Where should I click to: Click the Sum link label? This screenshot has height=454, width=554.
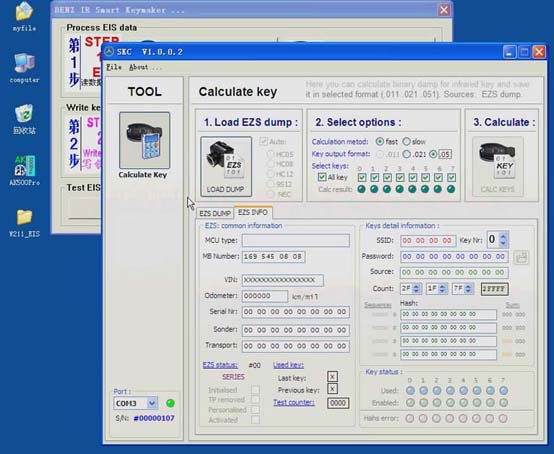coord(512,305)
